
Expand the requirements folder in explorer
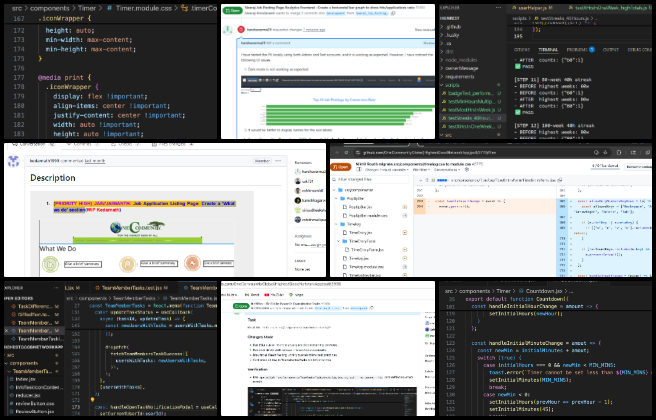click(x=457, y=77)
